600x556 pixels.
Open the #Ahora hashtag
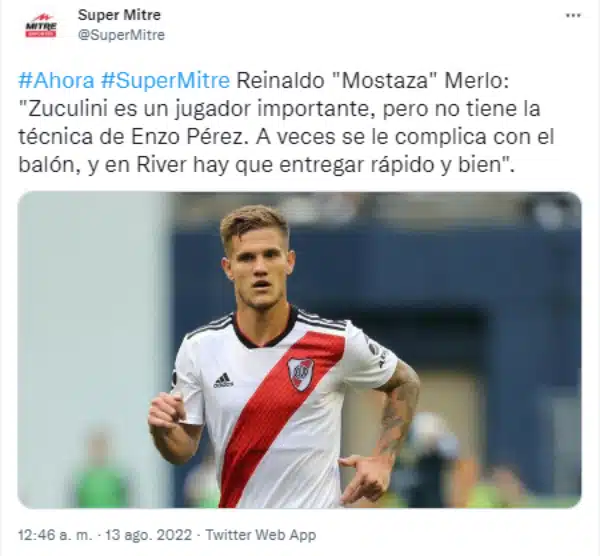tap(56, 80)
